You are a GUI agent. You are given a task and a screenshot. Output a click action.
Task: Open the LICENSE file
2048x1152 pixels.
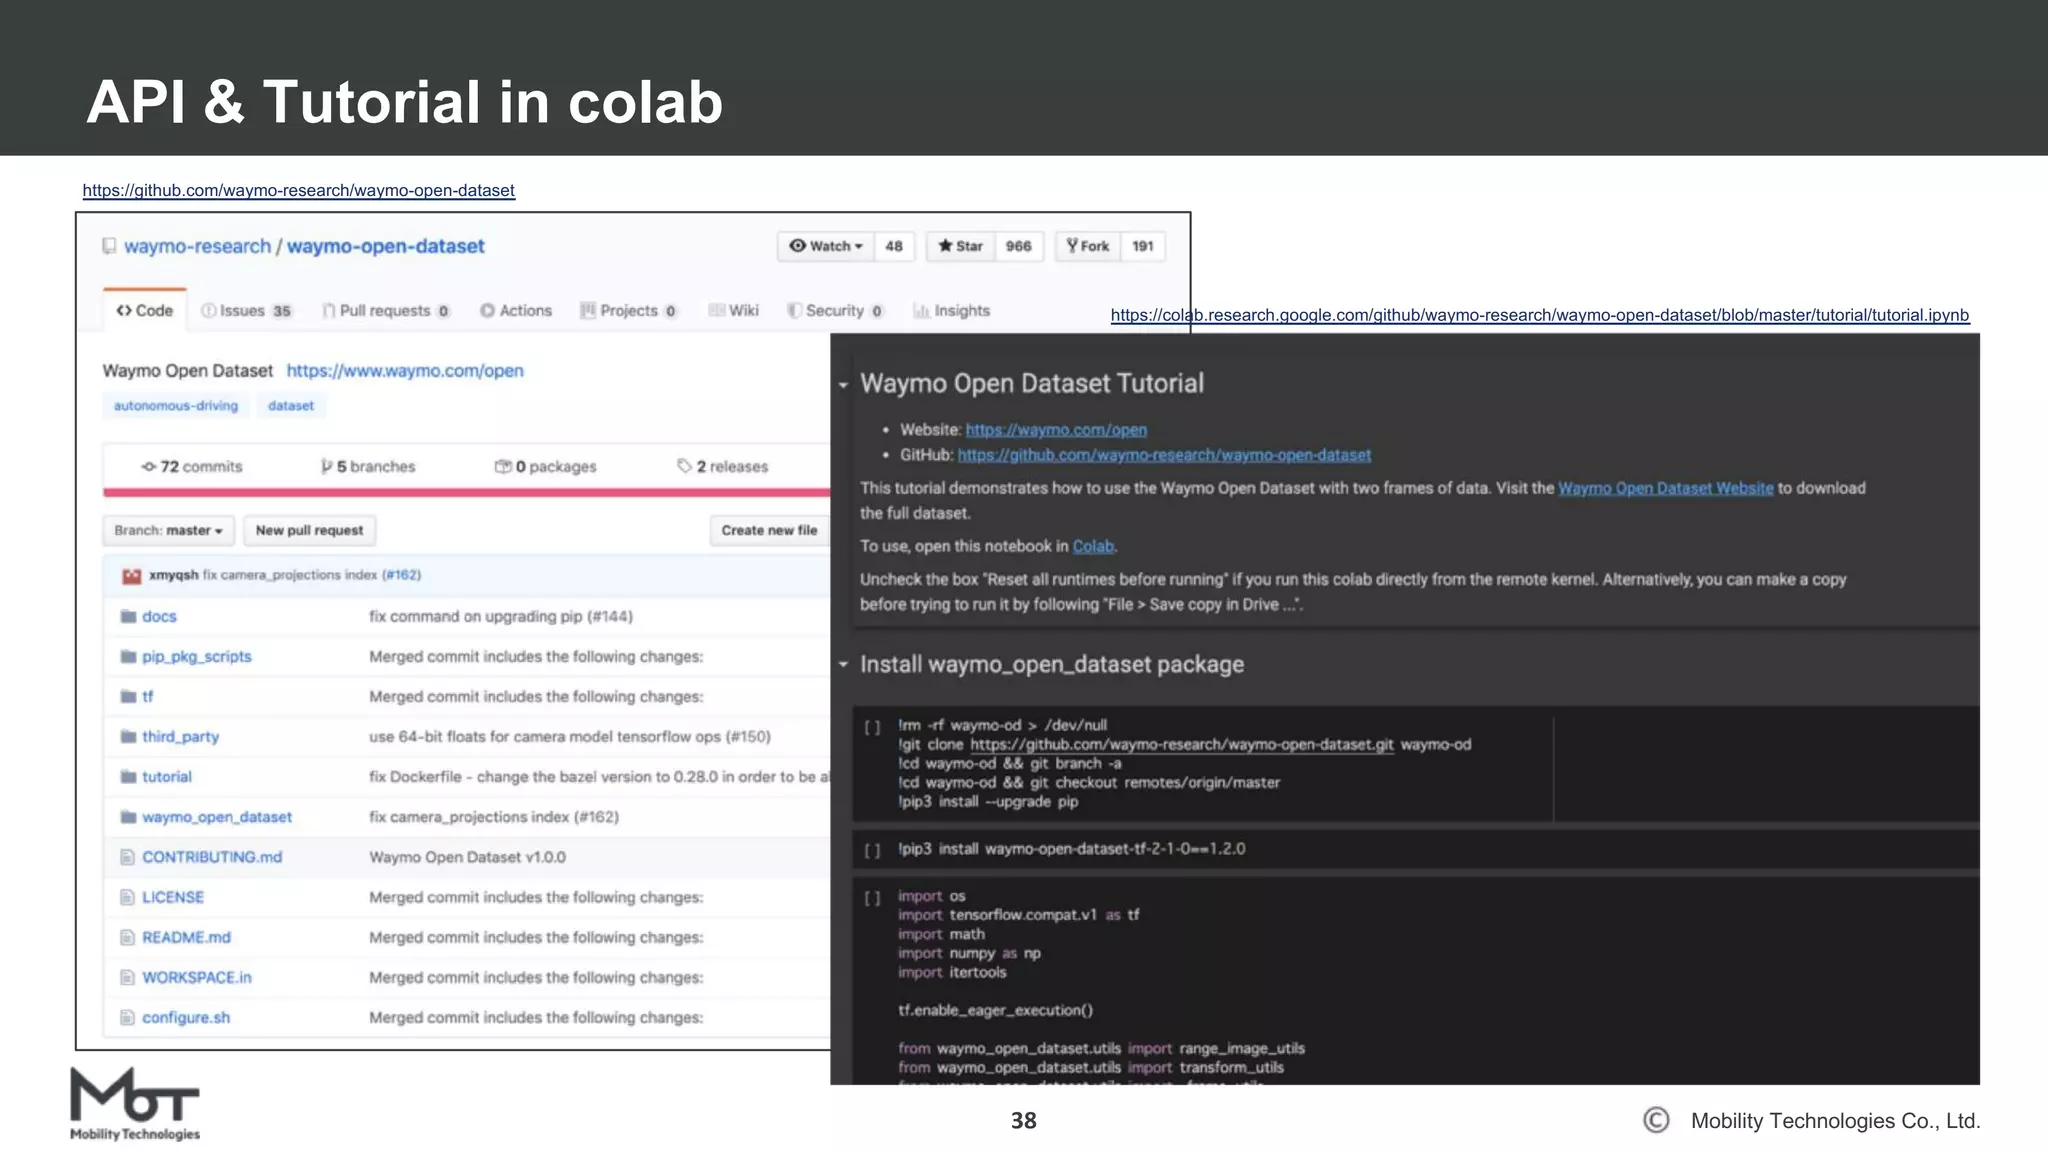(173, 897)
